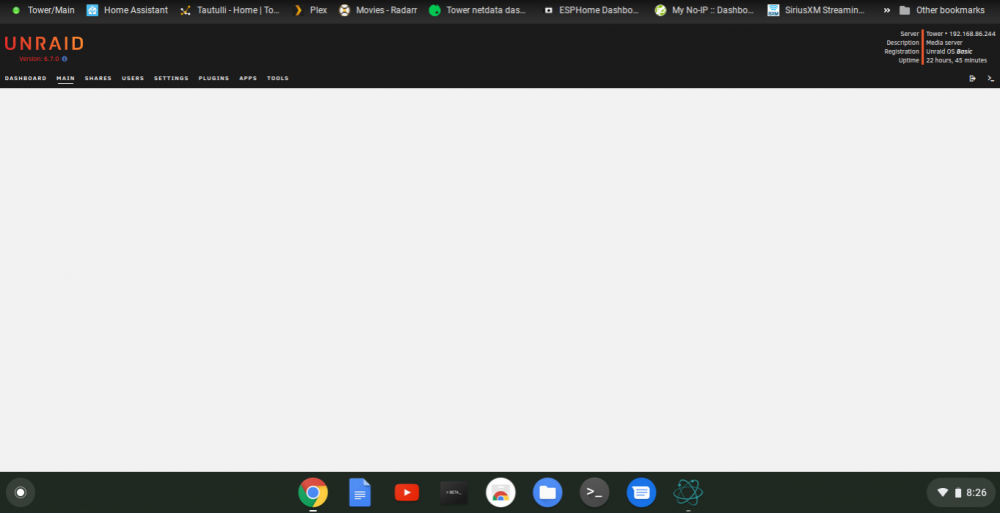
Task: Click the logout icon in Unraid header
Action: 972,78
